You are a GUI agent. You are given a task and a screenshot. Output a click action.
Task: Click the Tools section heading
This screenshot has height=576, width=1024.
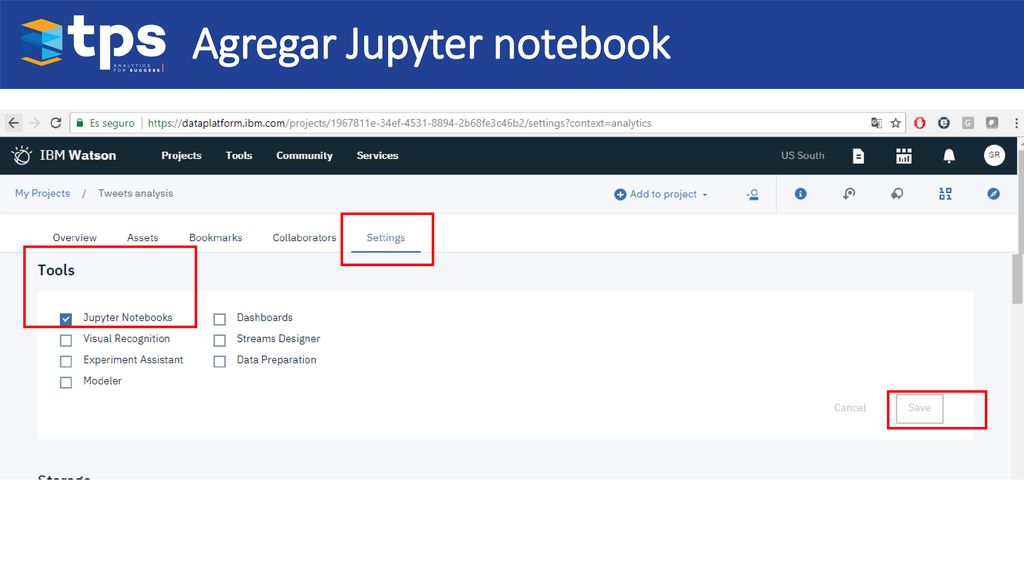point(56,270)
